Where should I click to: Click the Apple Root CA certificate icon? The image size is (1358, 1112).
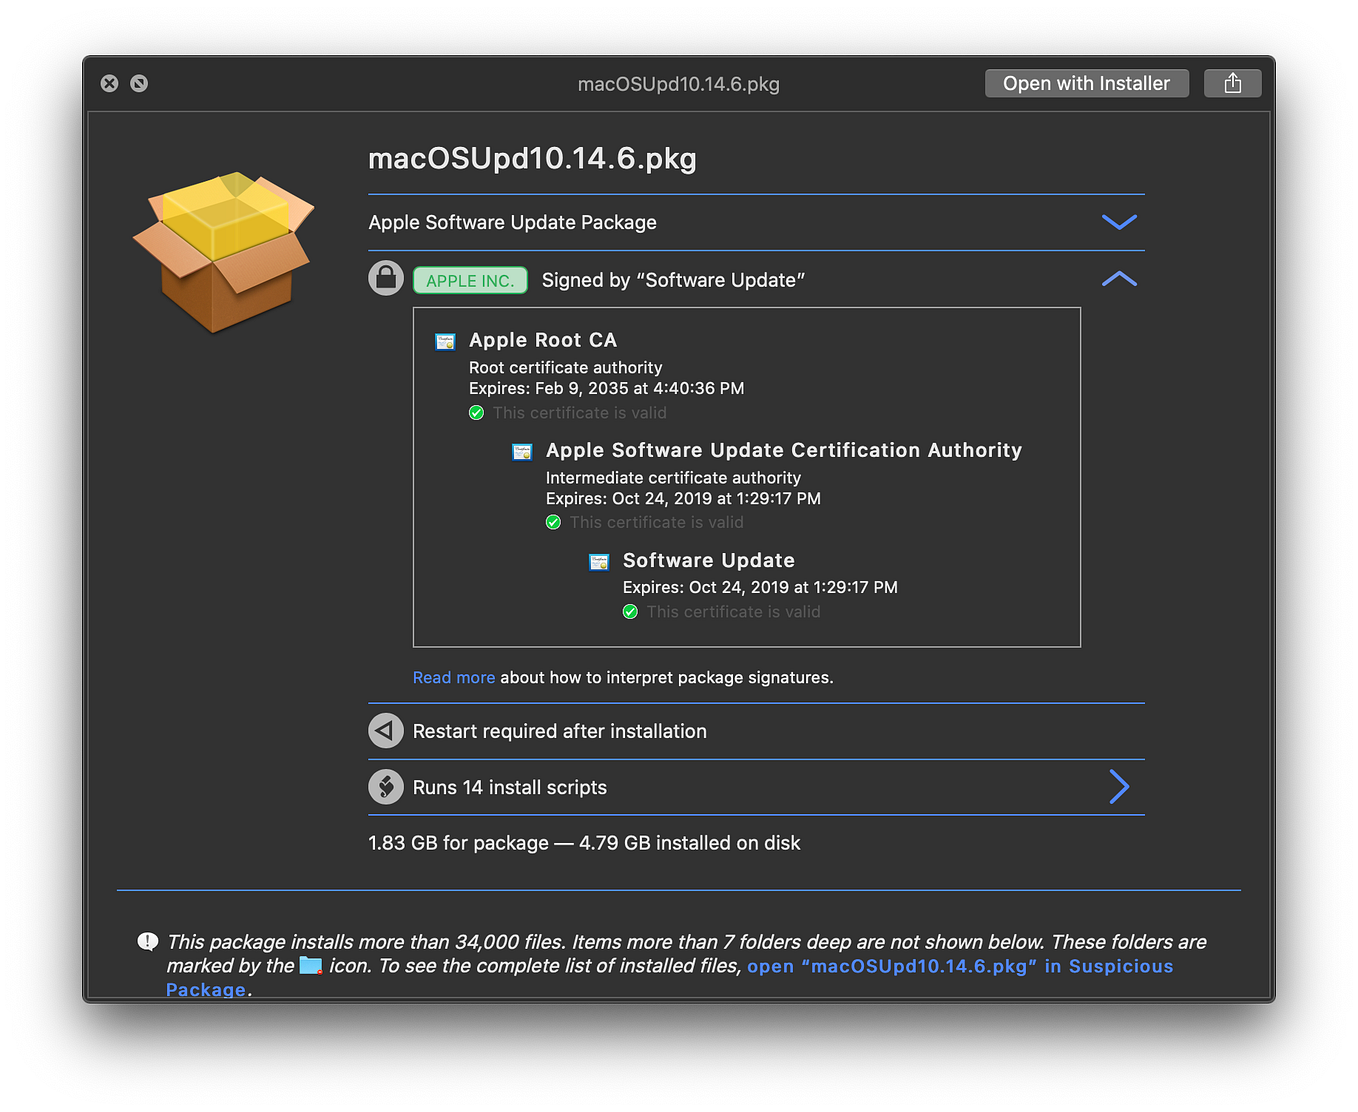(x=444, y=341)
